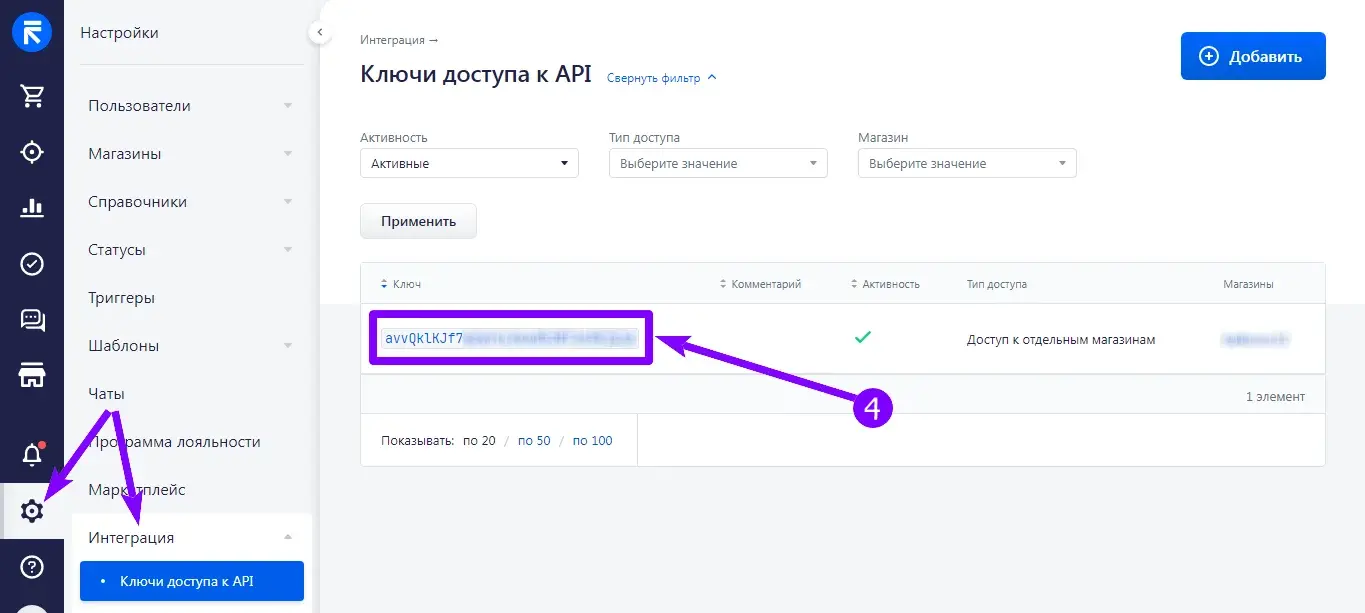
Task: Collapse the settings sidebar with the chevron
Action: tap(319, 32)
